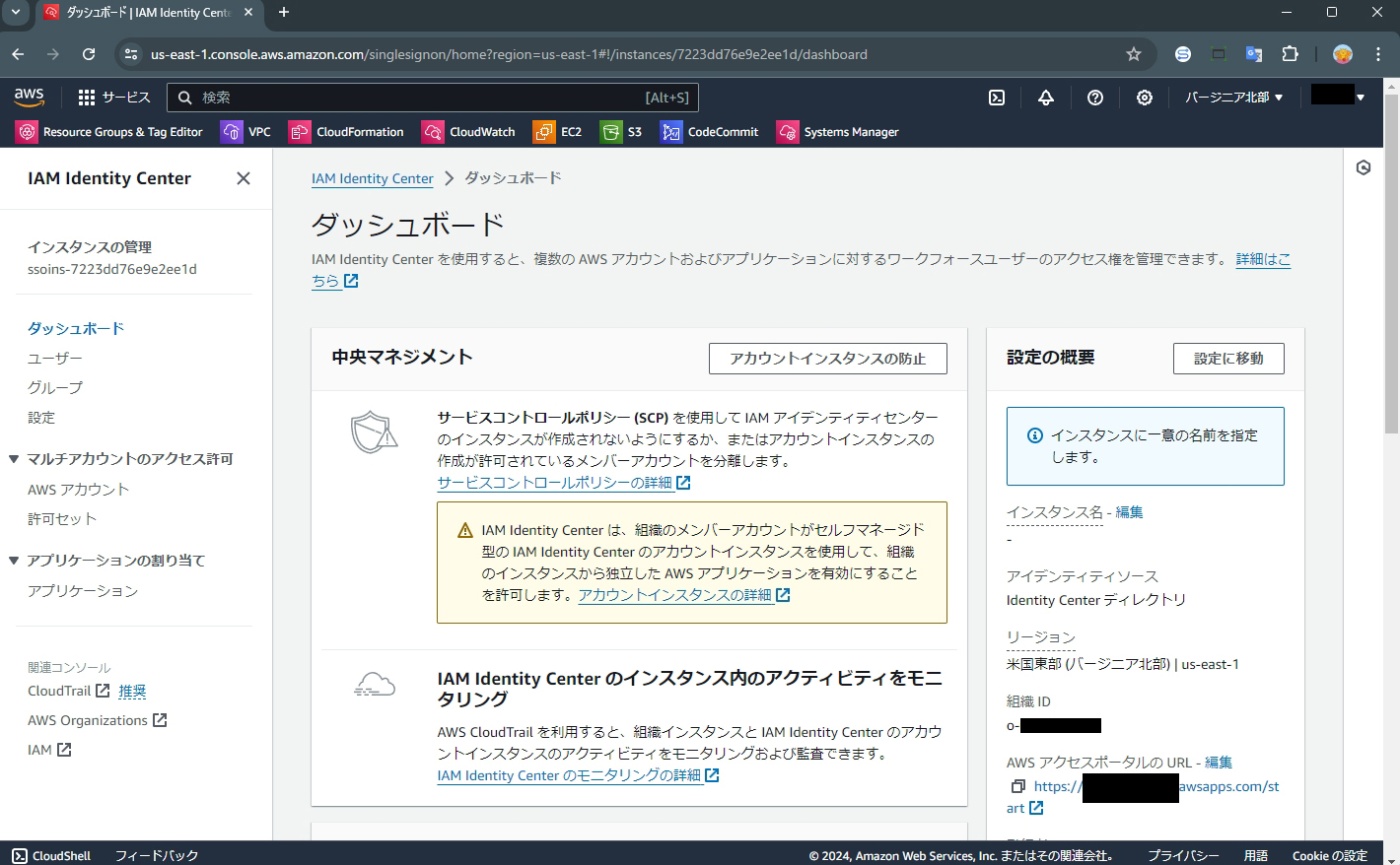The image size is (1400, 865).
Task: Open the account menu dropdown
Action: pyautogui.click(x=1338, y=96)
